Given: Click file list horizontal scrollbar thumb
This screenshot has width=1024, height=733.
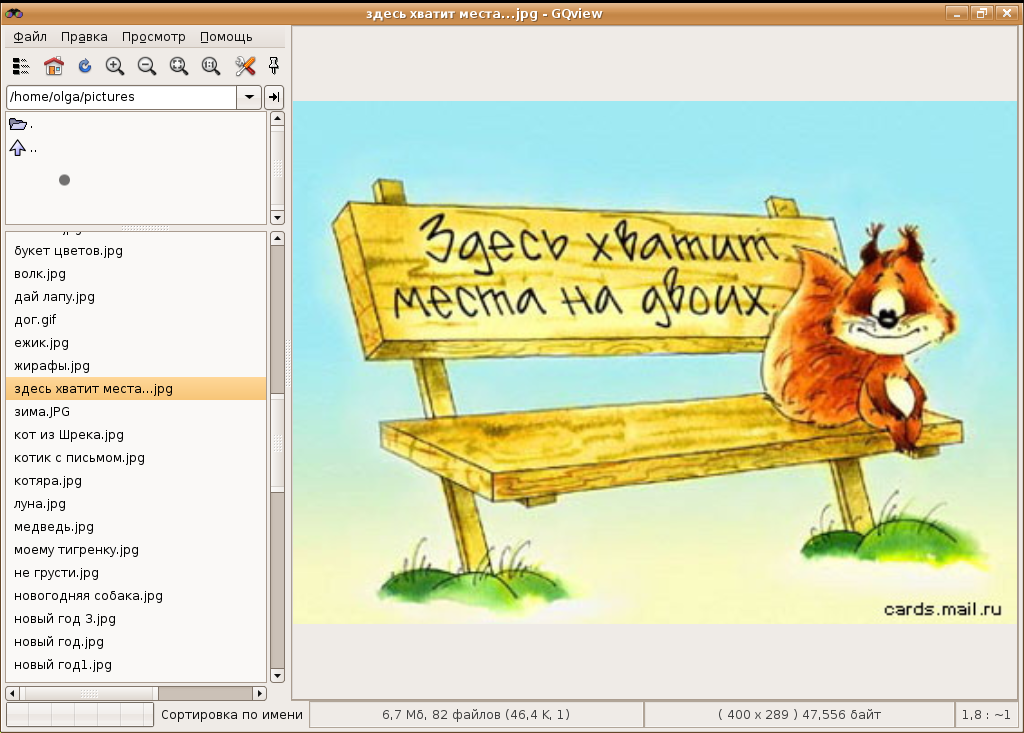Looking at the screenshot, I should (x=89, y=693).
